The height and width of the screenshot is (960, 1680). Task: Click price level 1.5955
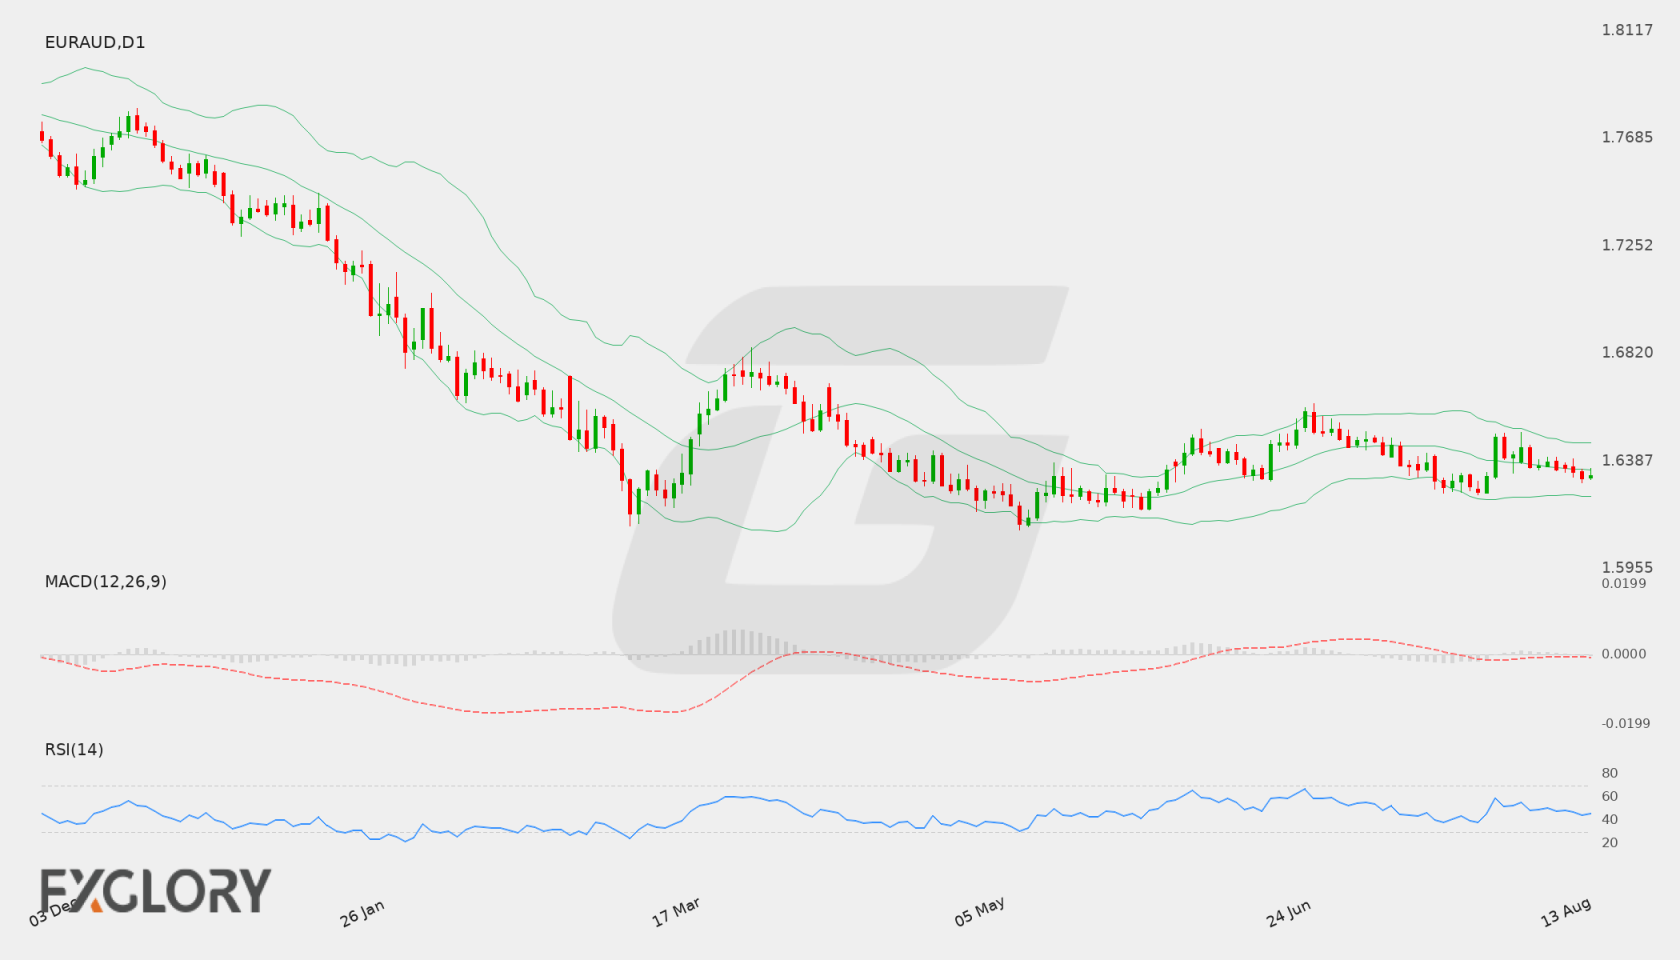pyautogui.click(x=1627, y=567)
